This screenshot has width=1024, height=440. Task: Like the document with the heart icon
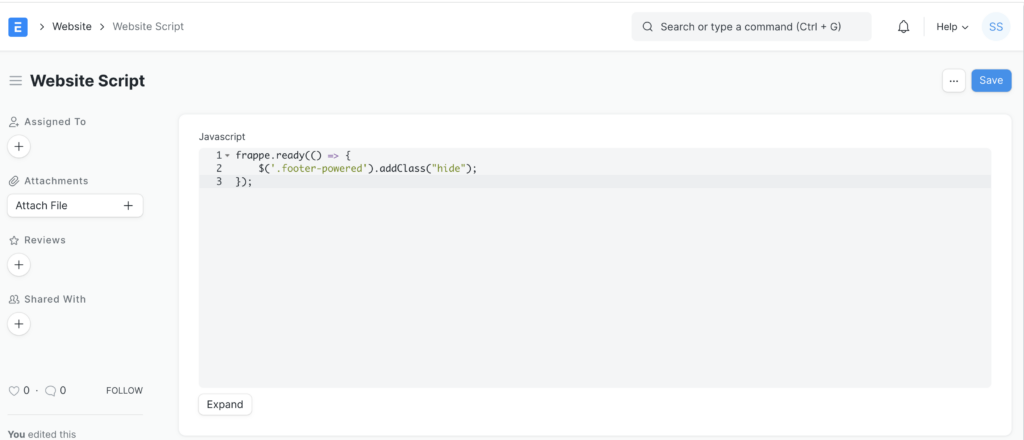coord(14,391)
